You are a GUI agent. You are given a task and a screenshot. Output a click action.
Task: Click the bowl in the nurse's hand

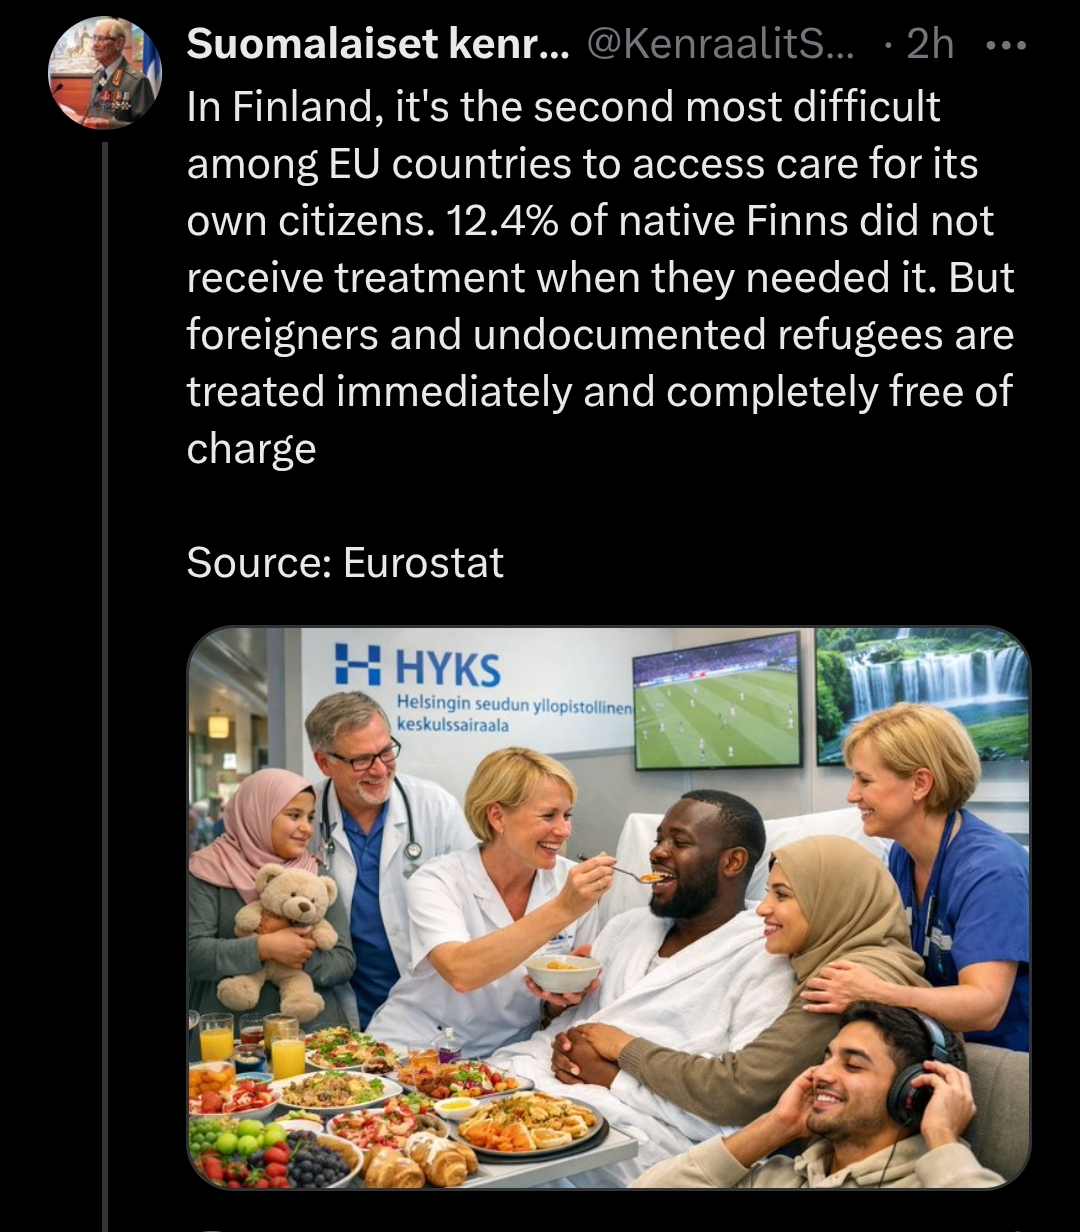point(563,972)
